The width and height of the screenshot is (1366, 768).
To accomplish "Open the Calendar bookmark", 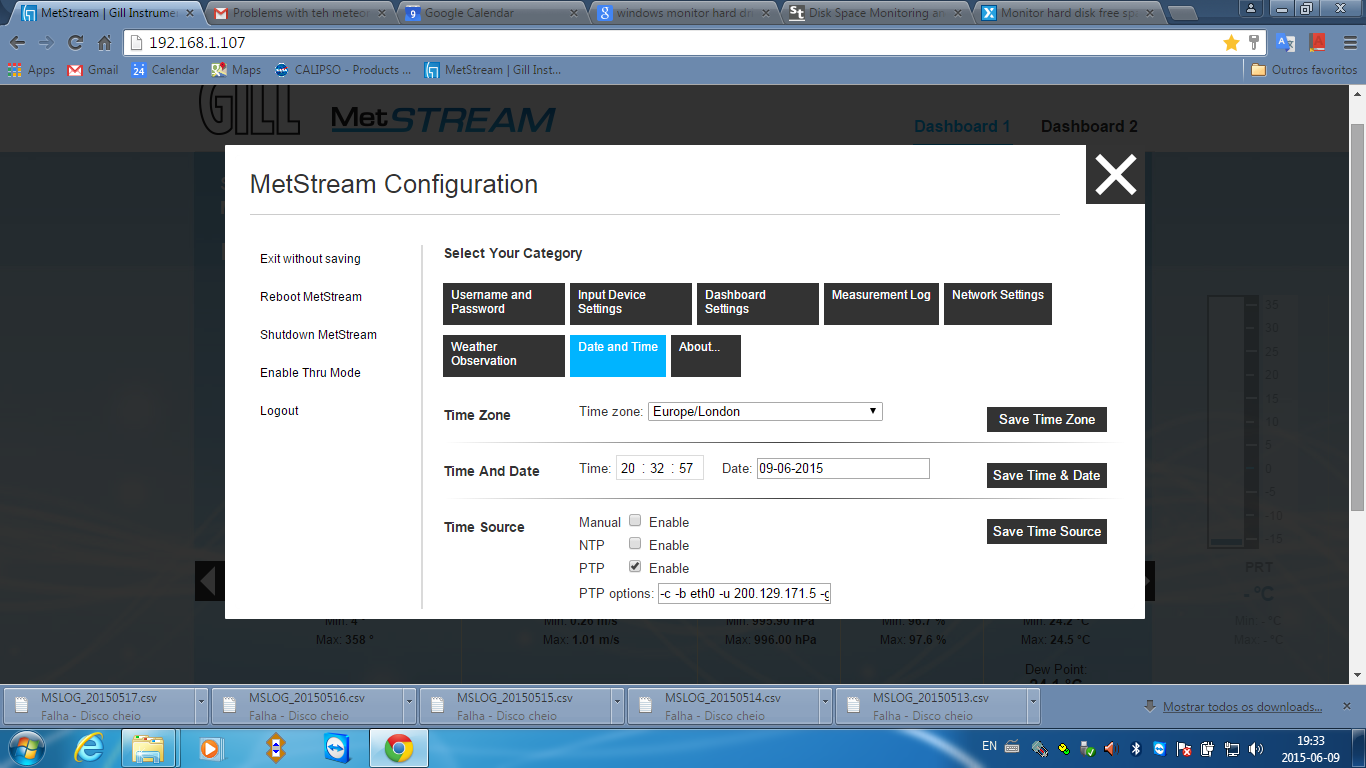I will point(165,70).
